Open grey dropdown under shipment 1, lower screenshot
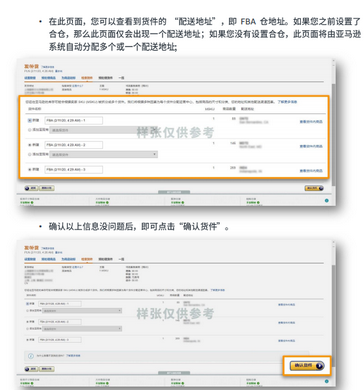The width and height of the screenshot is (364, 390). (x=82, y=311)
